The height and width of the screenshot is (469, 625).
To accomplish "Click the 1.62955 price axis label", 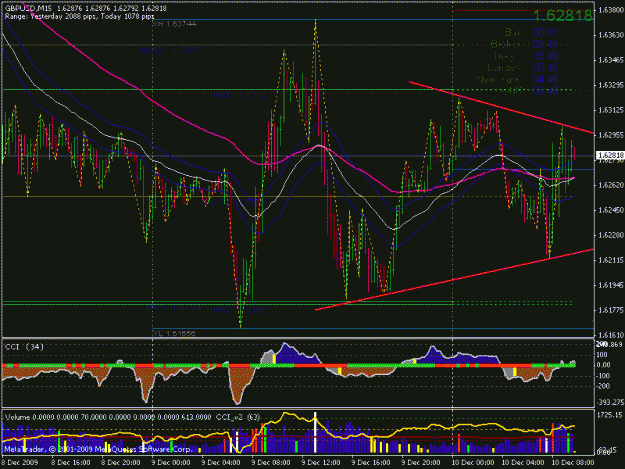I will pos(610,135).
